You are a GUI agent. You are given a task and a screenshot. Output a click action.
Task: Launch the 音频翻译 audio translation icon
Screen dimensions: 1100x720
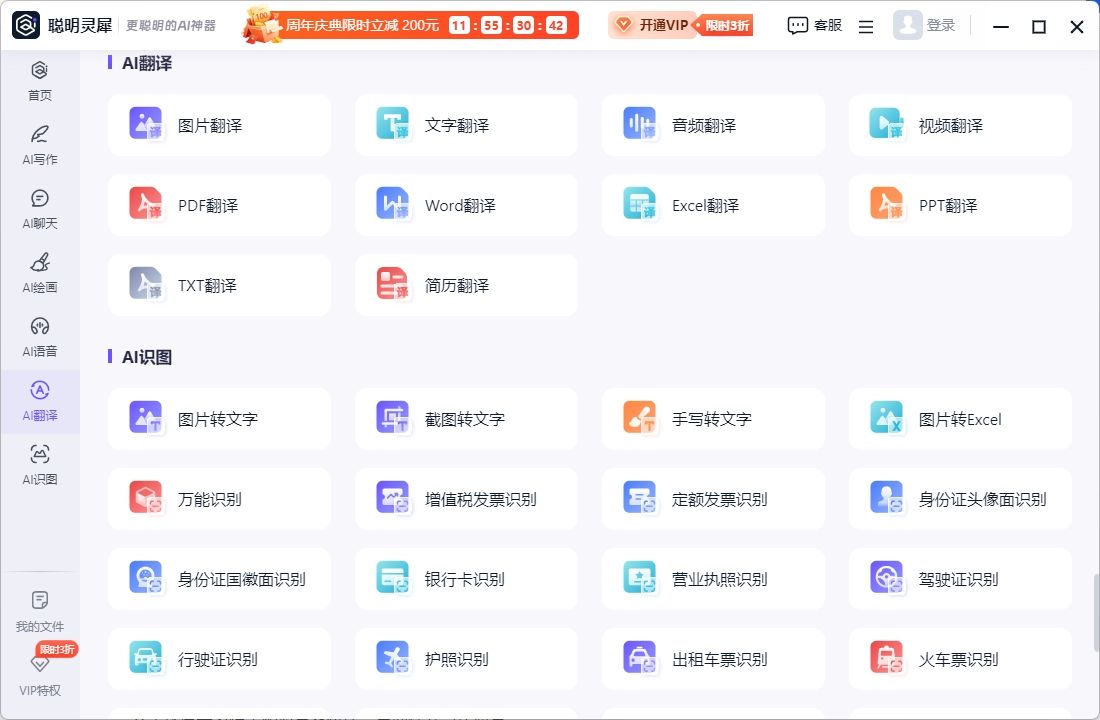[640, 124]
